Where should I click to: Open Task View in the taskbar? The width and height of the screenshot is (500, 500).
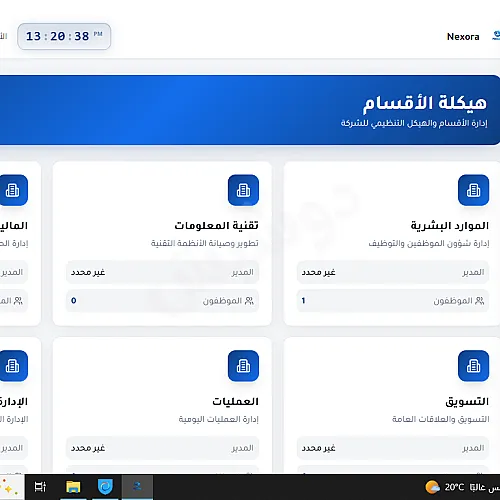click(x=40, y=487)
